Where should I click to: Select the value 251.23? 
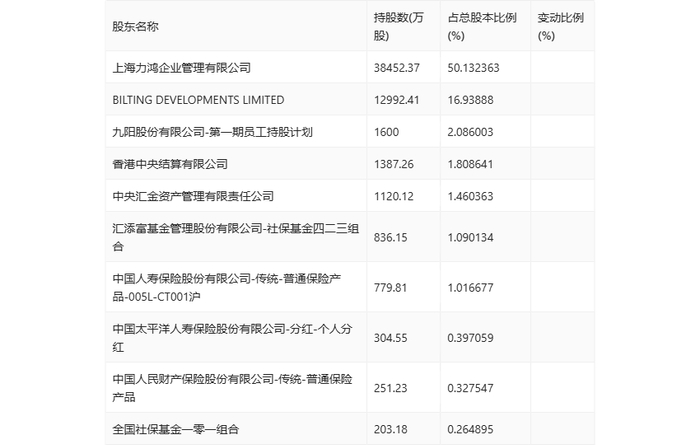tap(391, 388)
